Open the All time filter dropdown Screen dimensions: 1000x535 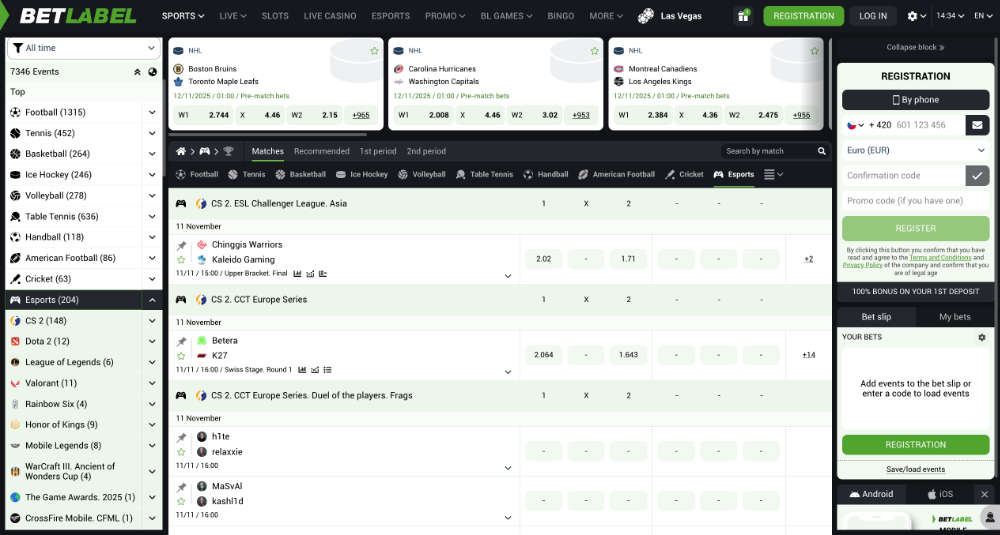84,48
